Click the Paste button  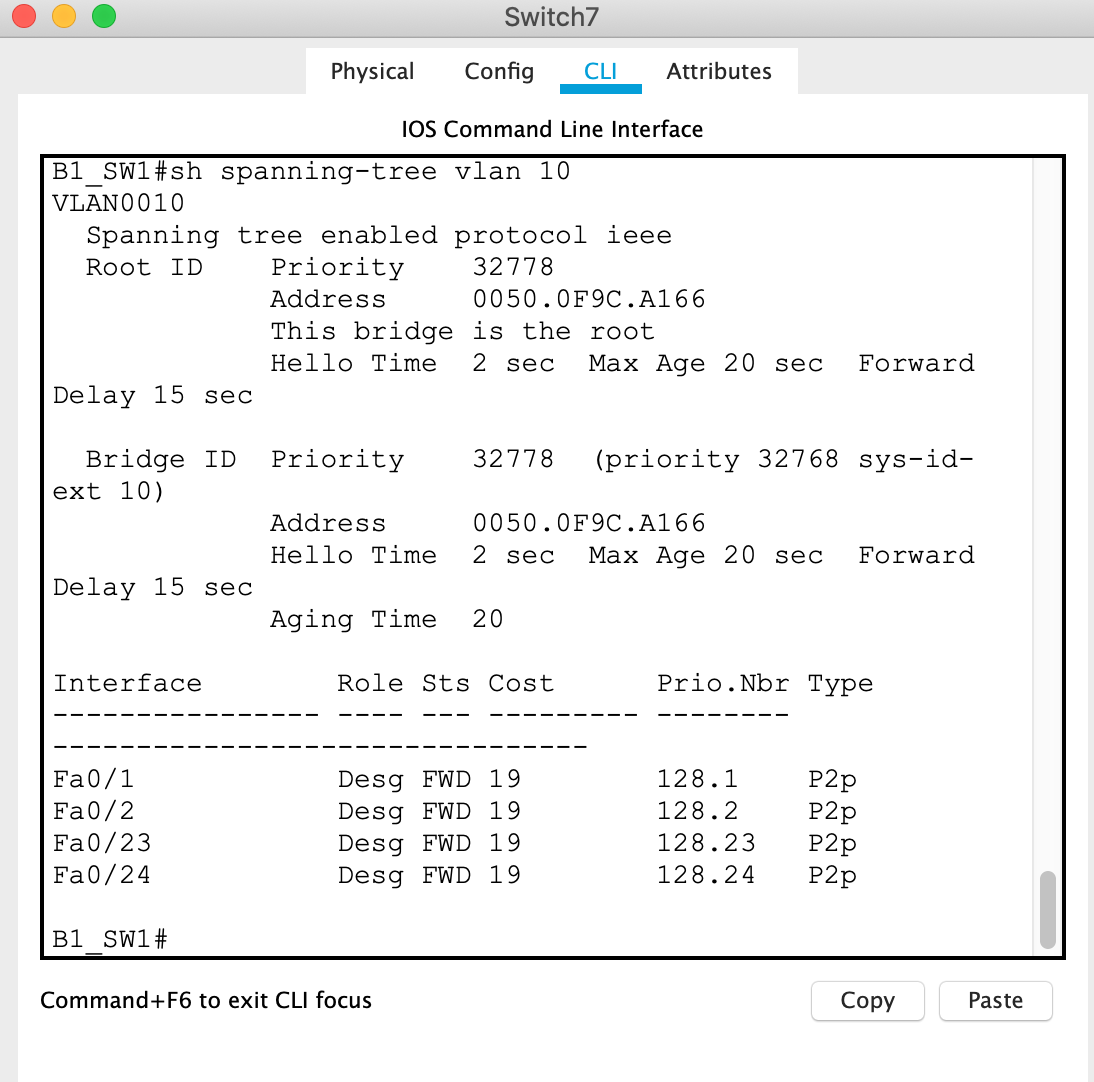point(995,1000)
